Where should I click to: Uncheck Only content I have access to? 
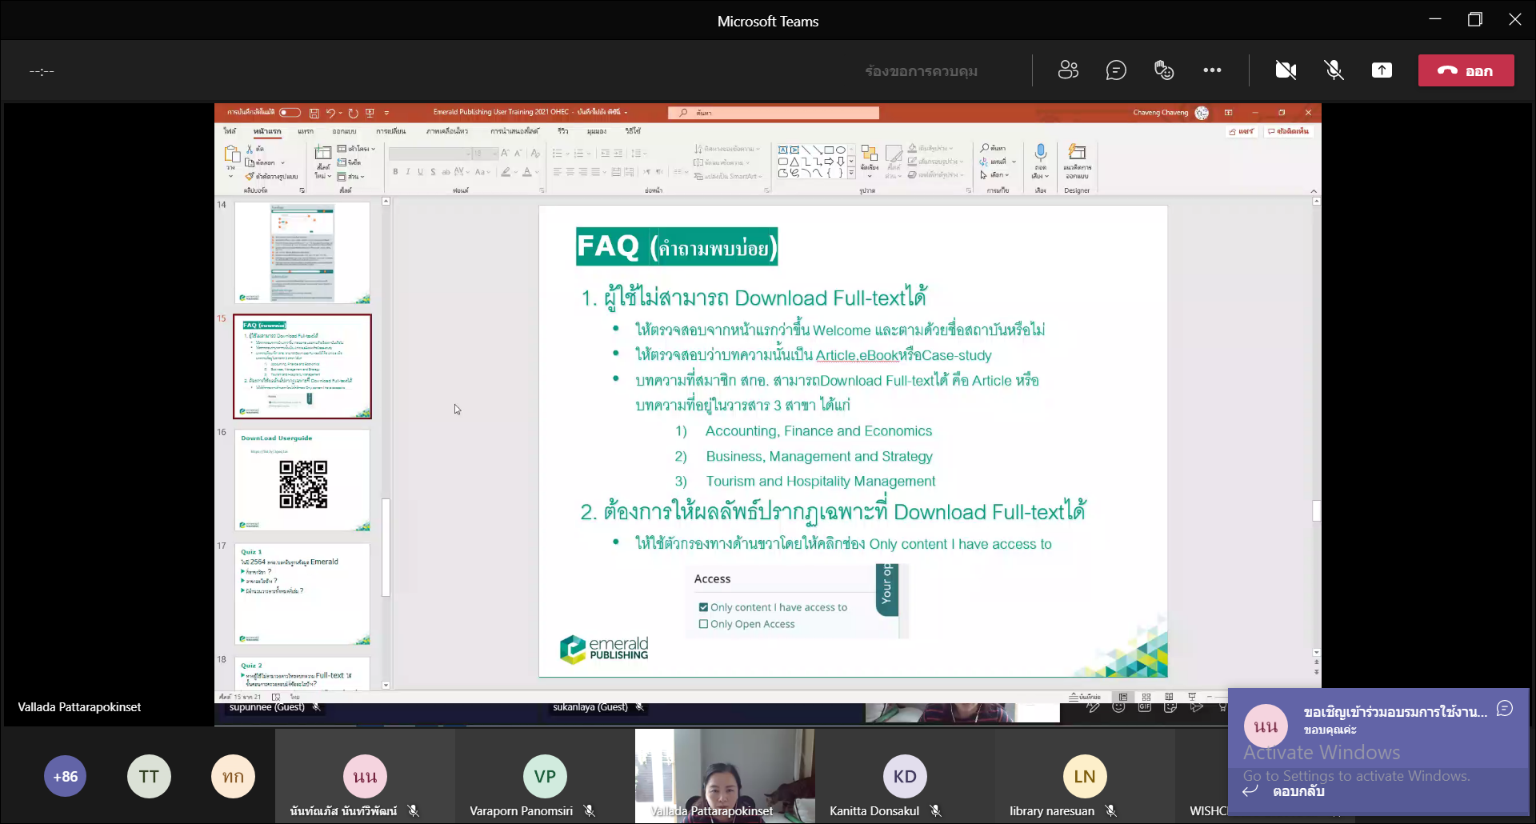(703, 607)
